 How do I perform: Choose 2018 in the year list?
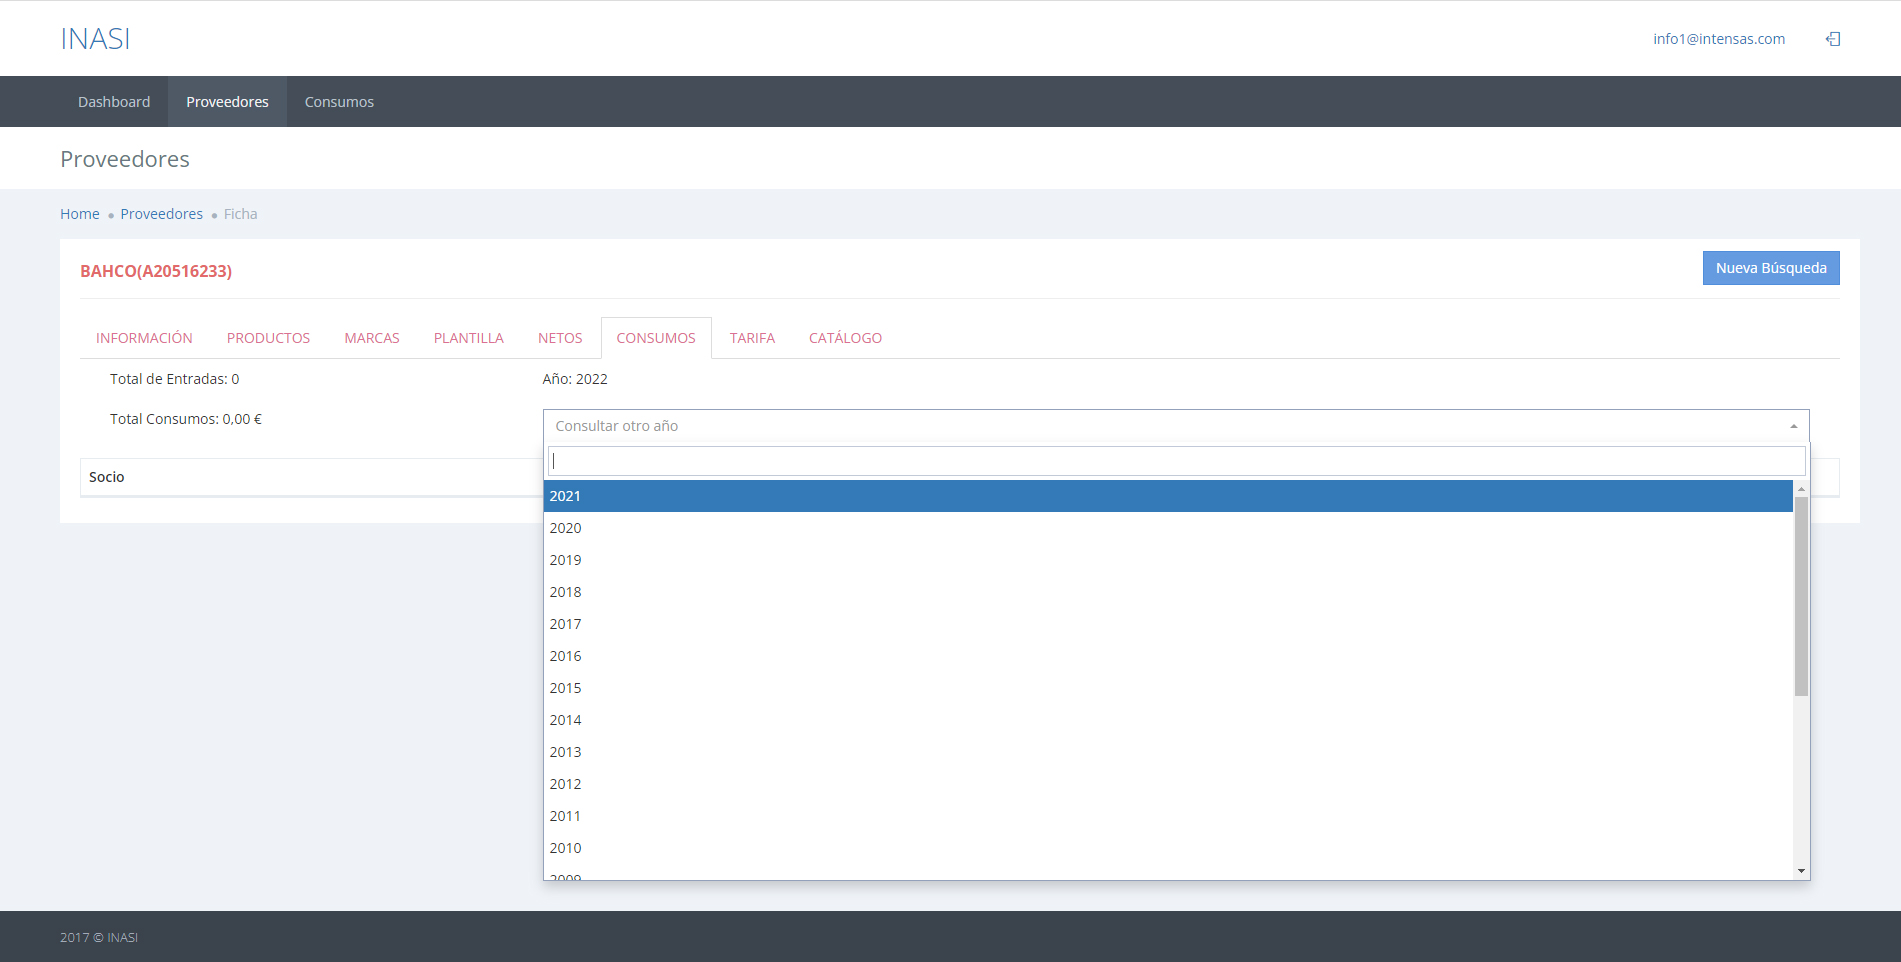pos(565,592)
